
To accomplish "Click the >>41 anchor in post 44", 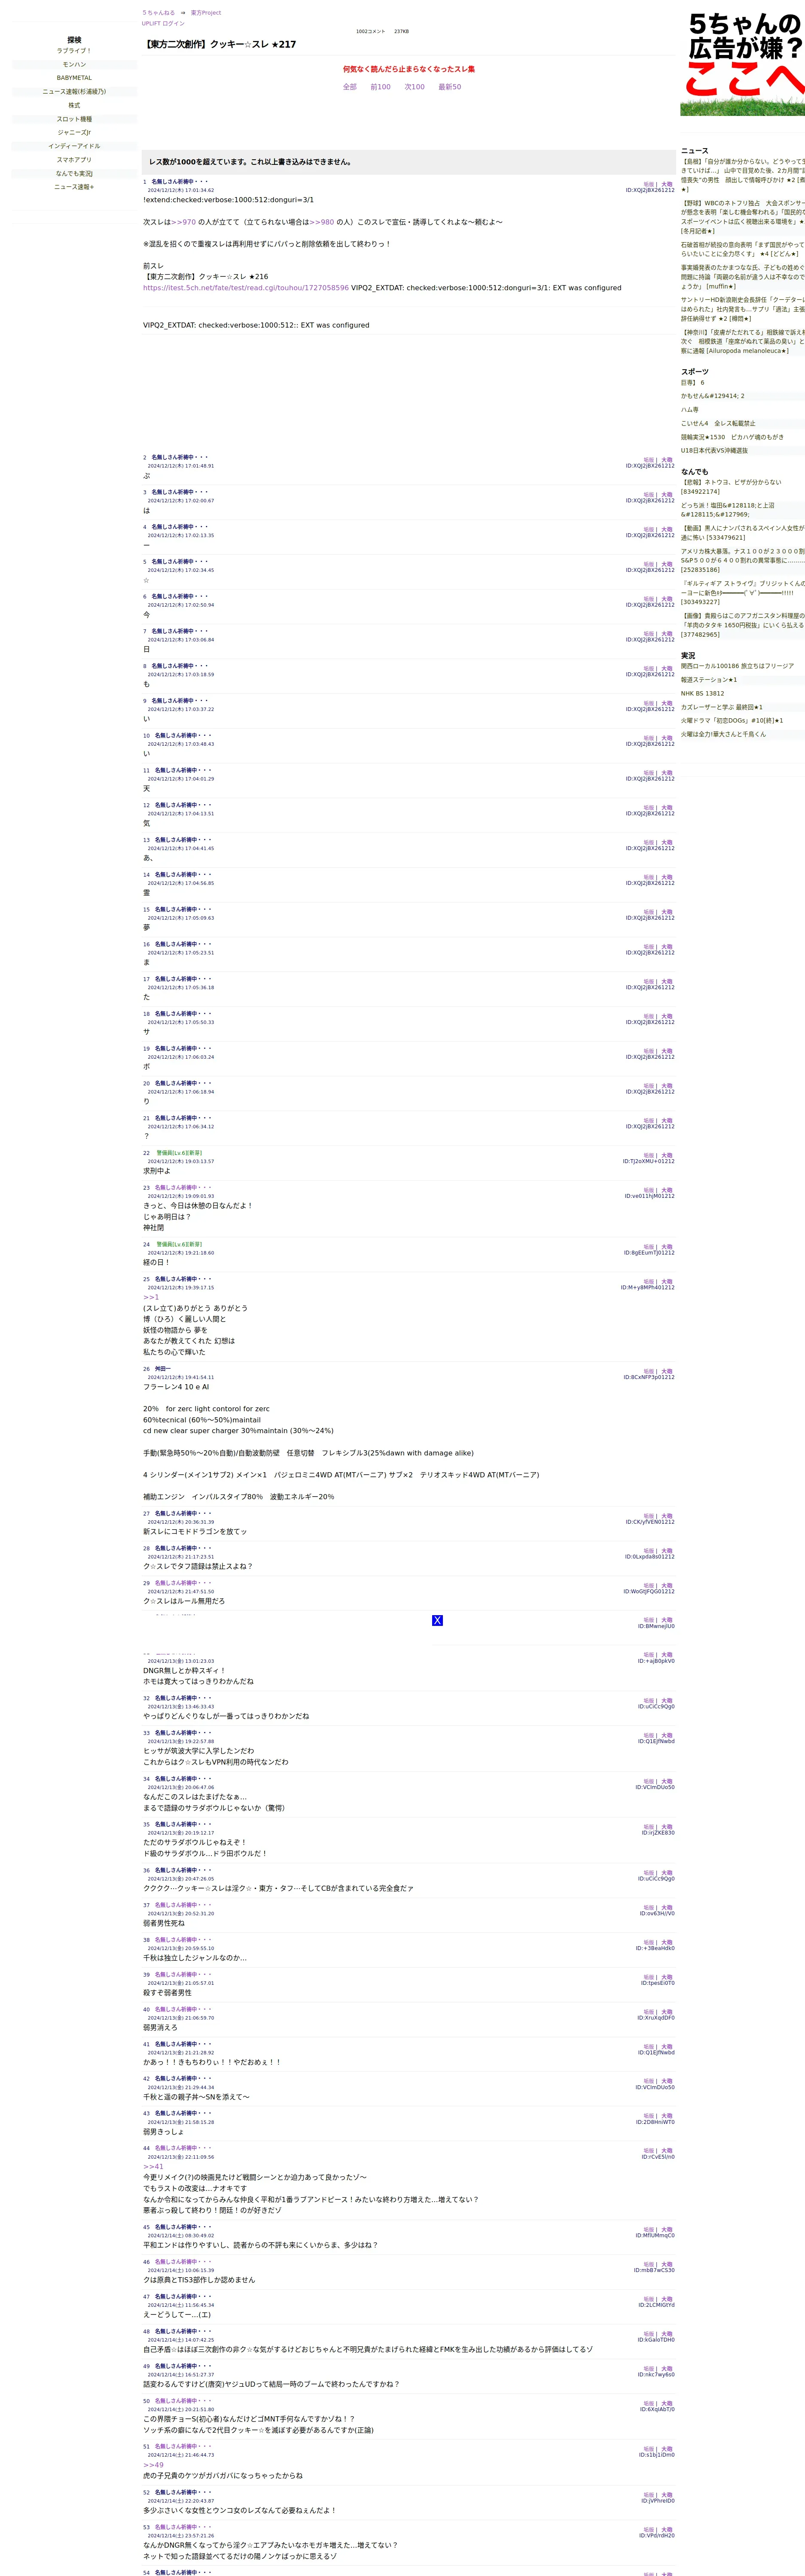I will tap(153, 2166).
